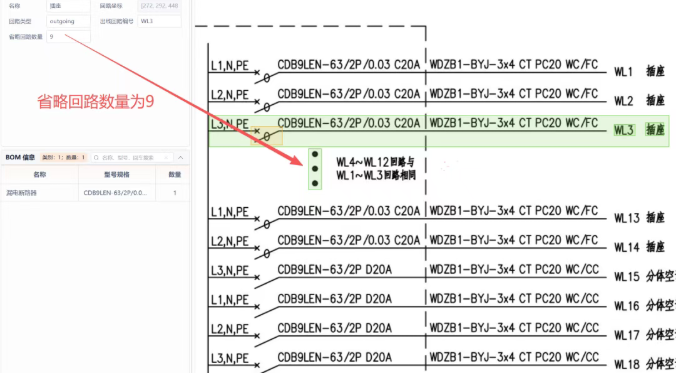Click breaker model CDB9LEN-63/2P/0.03 C20A on row WL1
The height and width of the screenshot is (388, 682).
(x=349, y=65)
